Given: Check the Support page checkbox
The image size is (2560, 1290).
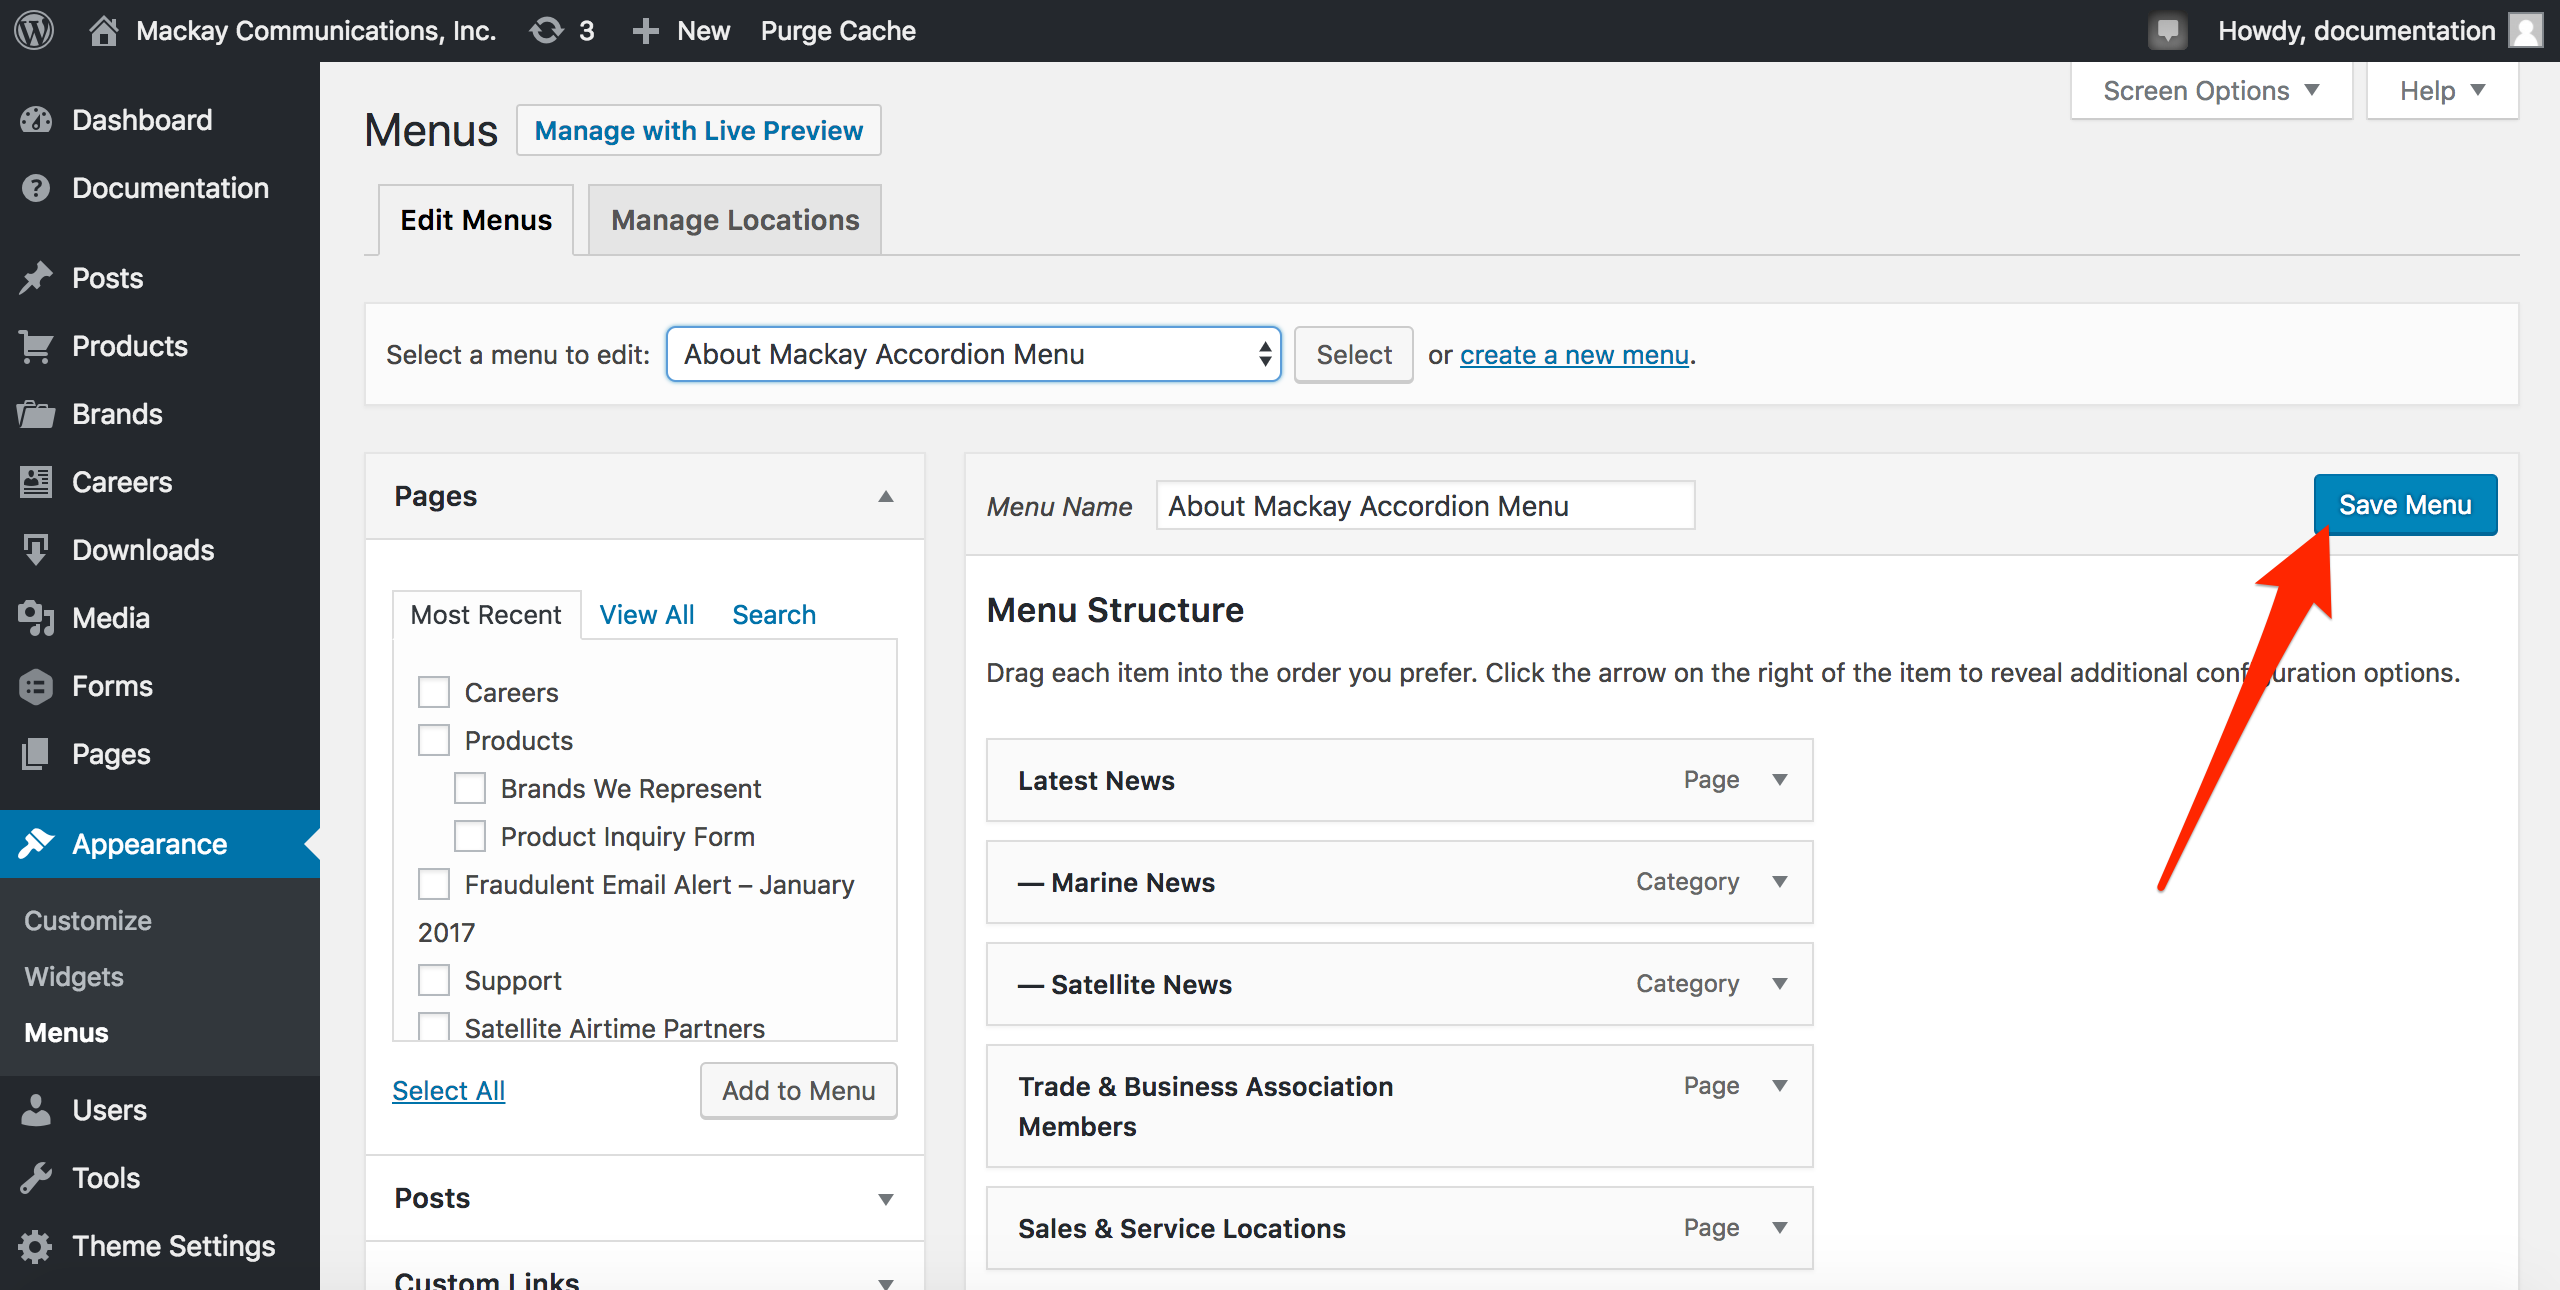Looking at the screenshot, I should tap(434, 980).
